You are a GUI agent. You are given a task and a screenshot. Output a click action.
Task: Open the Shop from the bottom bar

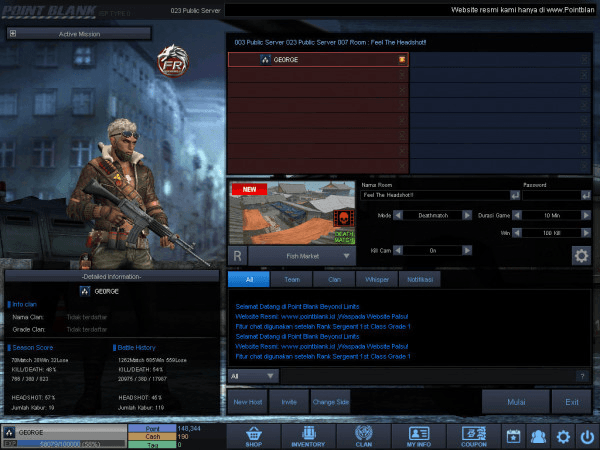(253, 436)
